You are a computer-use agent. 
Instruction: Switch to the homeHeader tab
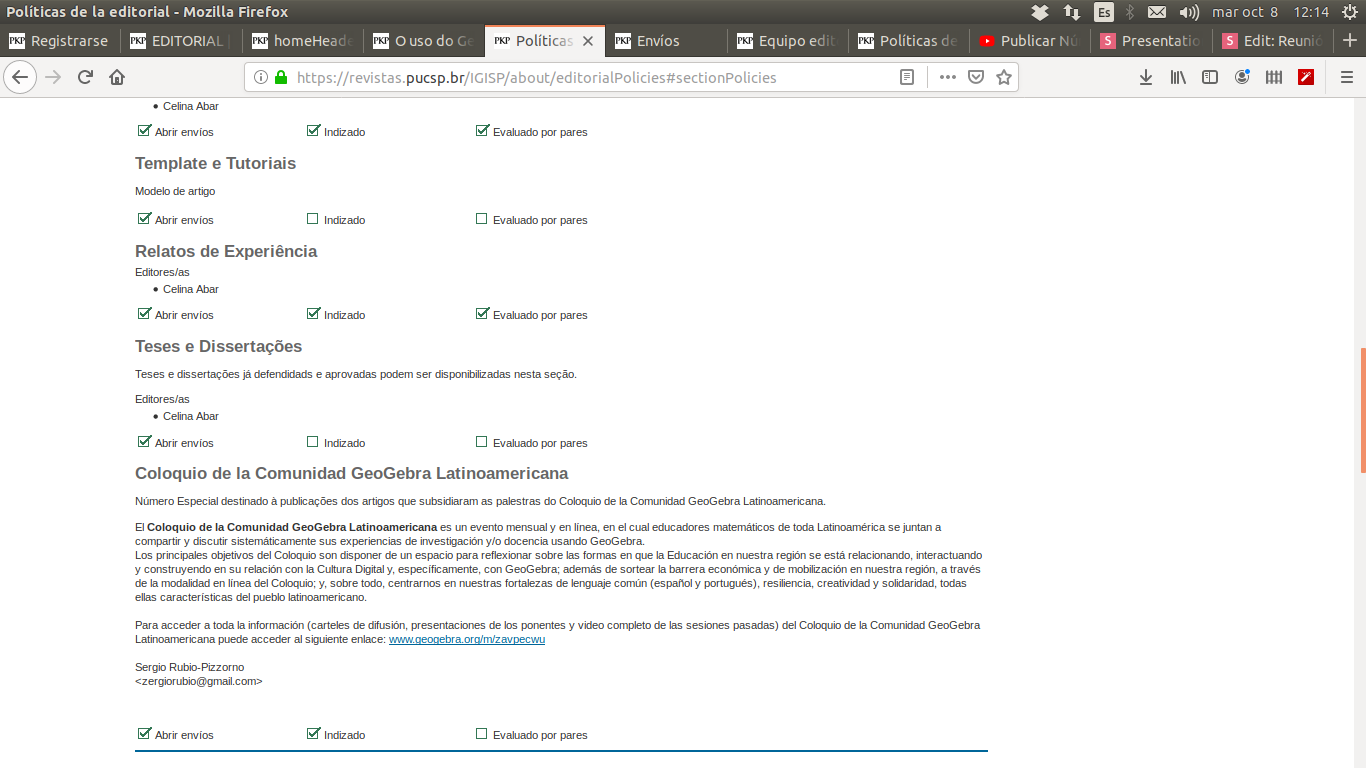302,41
